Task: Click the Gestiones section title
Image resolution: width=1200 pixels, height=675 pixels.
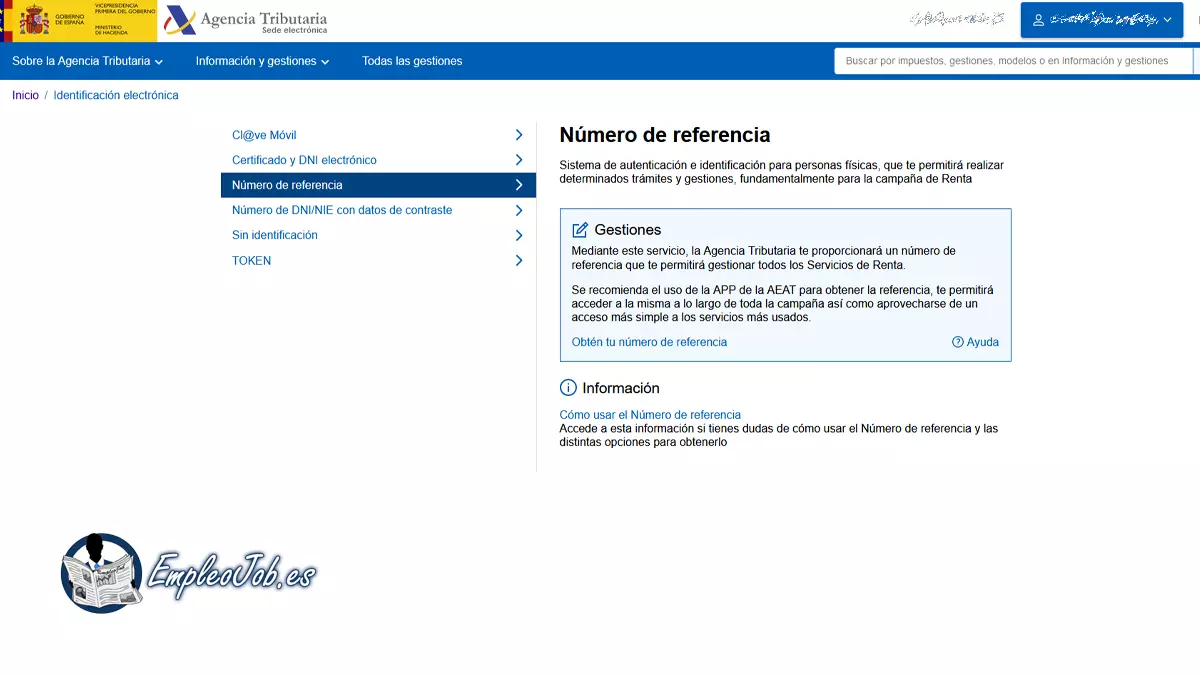Action: (x=628, y=230)
